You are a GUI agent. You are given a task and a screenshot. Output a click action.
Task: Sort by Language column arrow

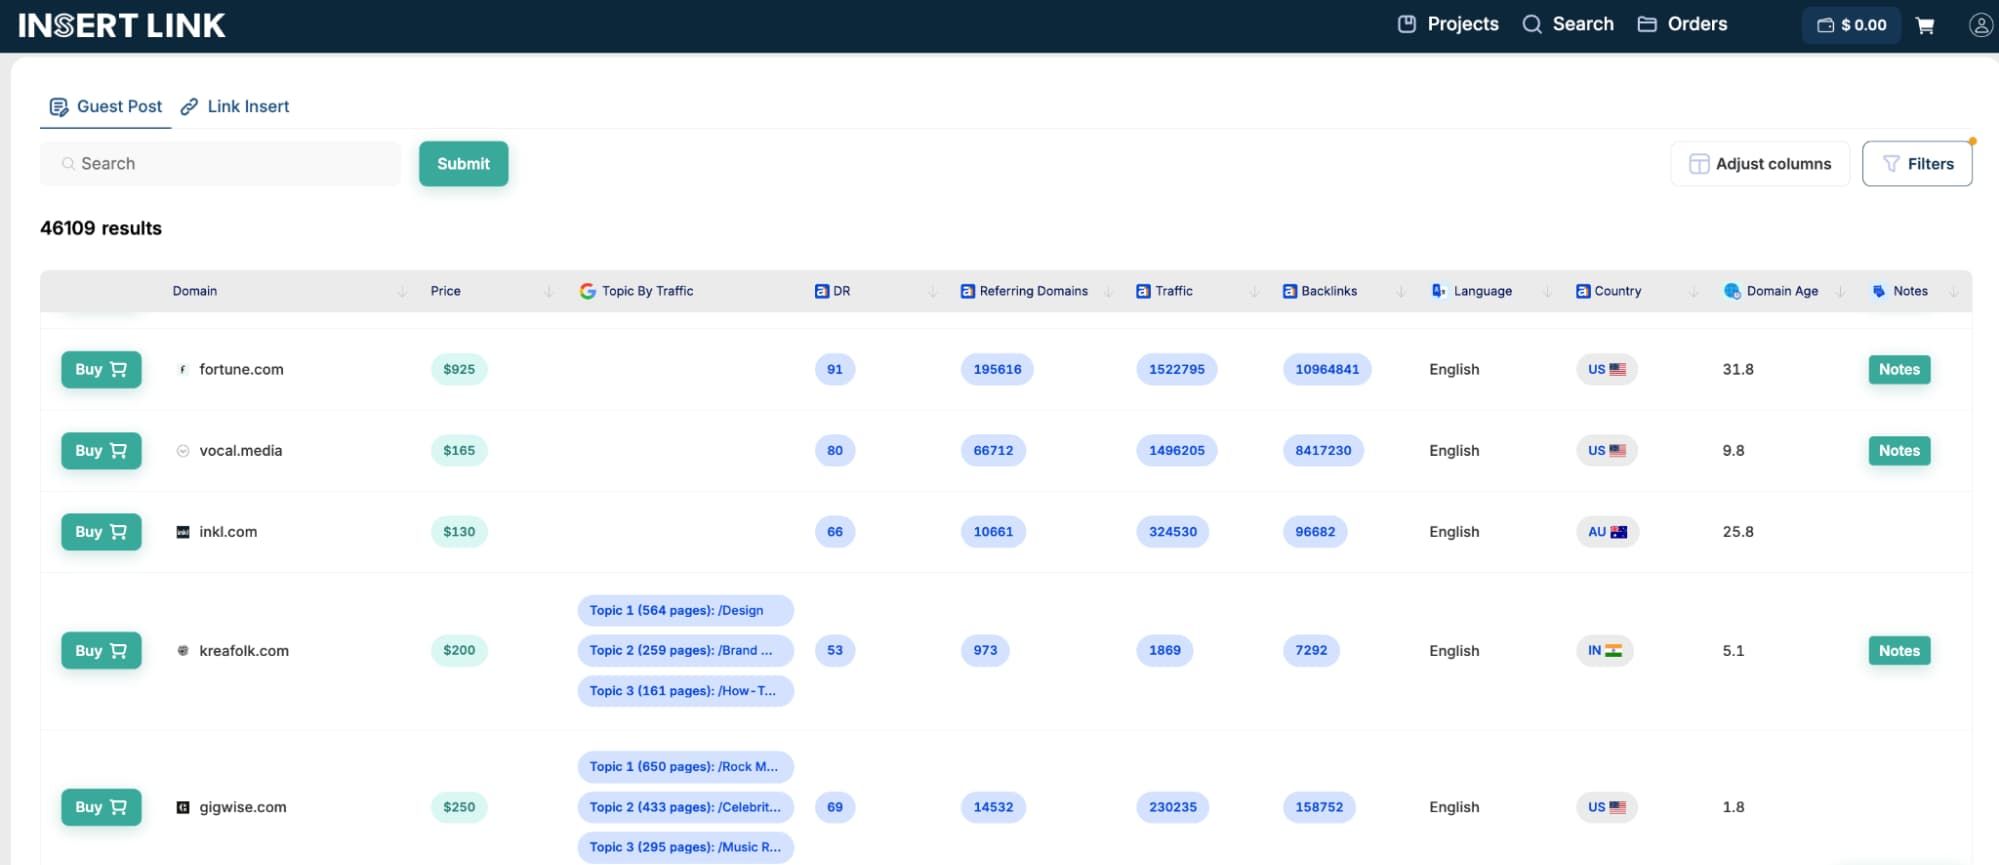click(1547, 291)
